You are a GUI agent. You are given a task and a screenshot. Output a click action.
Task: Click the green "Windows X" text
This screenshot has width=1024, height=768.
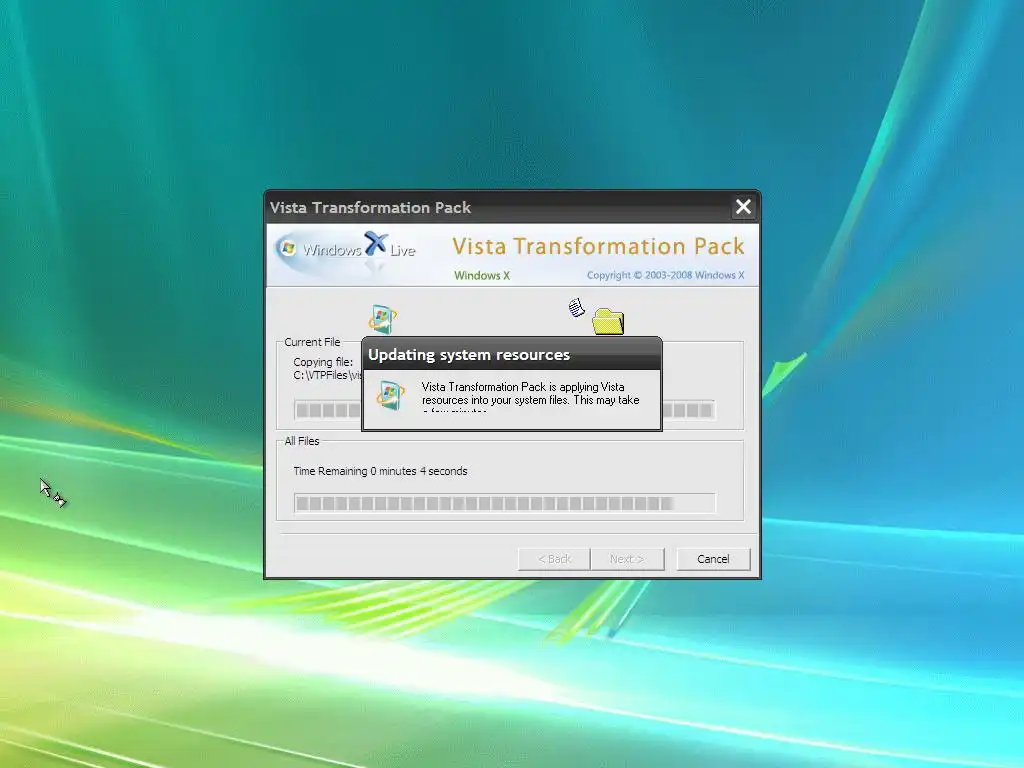coord(482,276)
